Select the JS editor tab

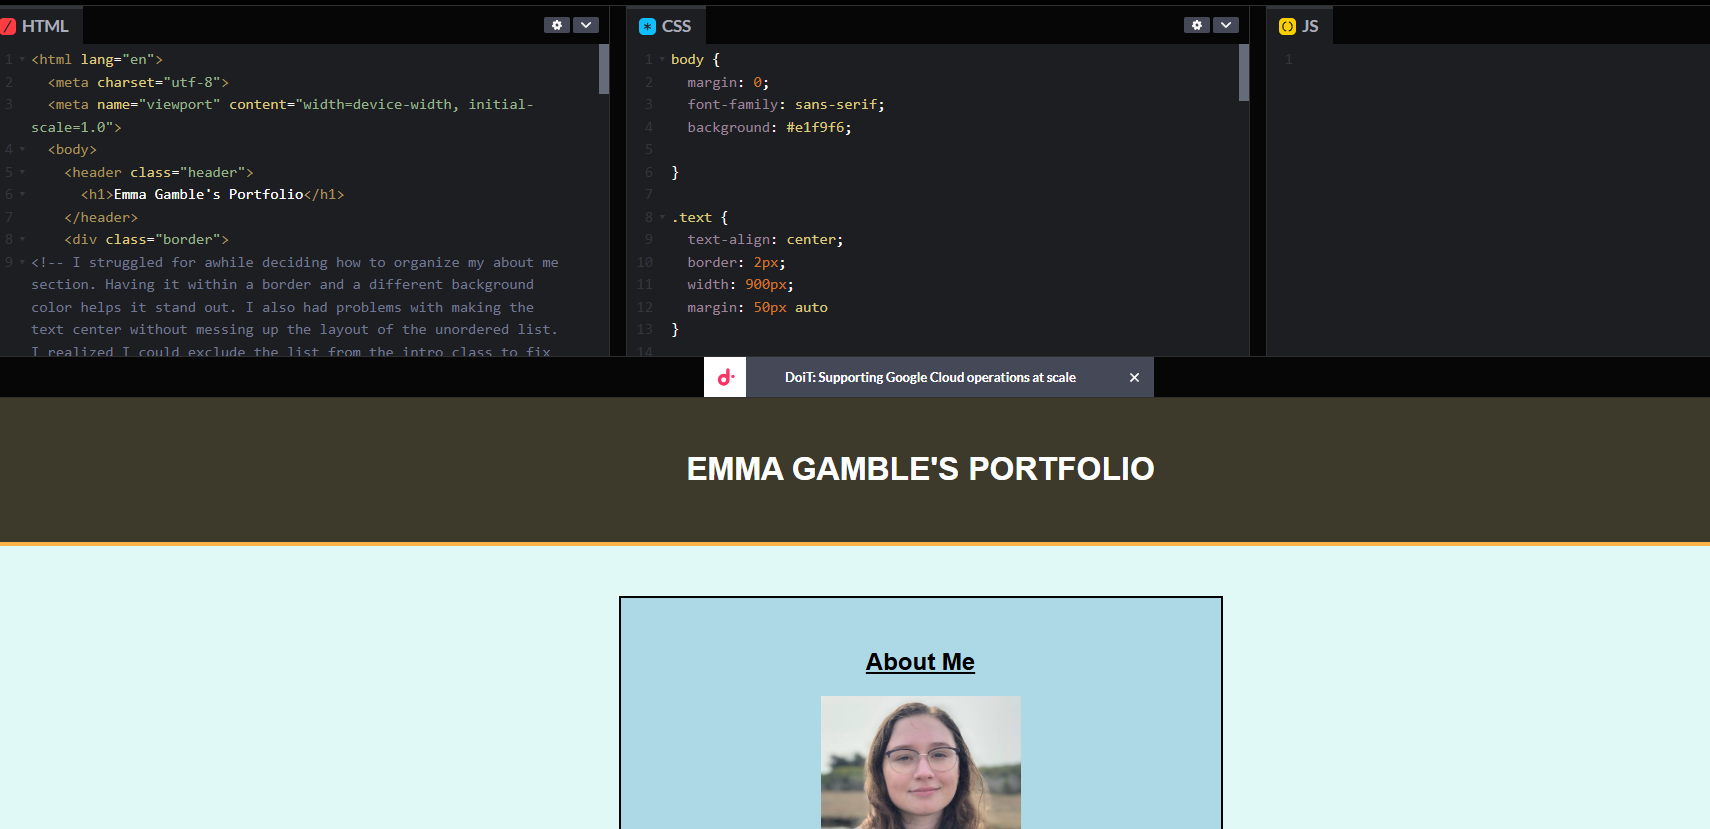1299,26
